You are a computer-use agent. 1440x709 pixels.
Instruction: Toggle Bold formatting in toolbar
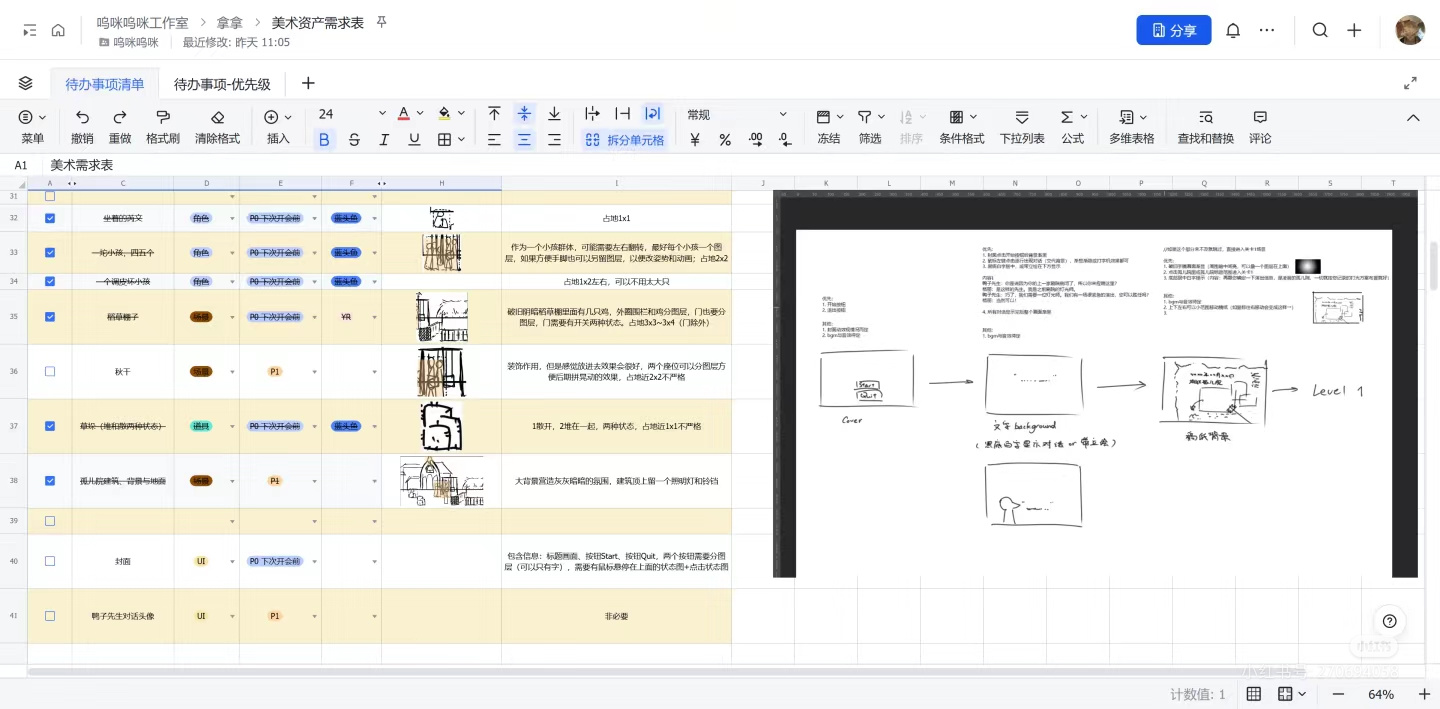(323, 140)
